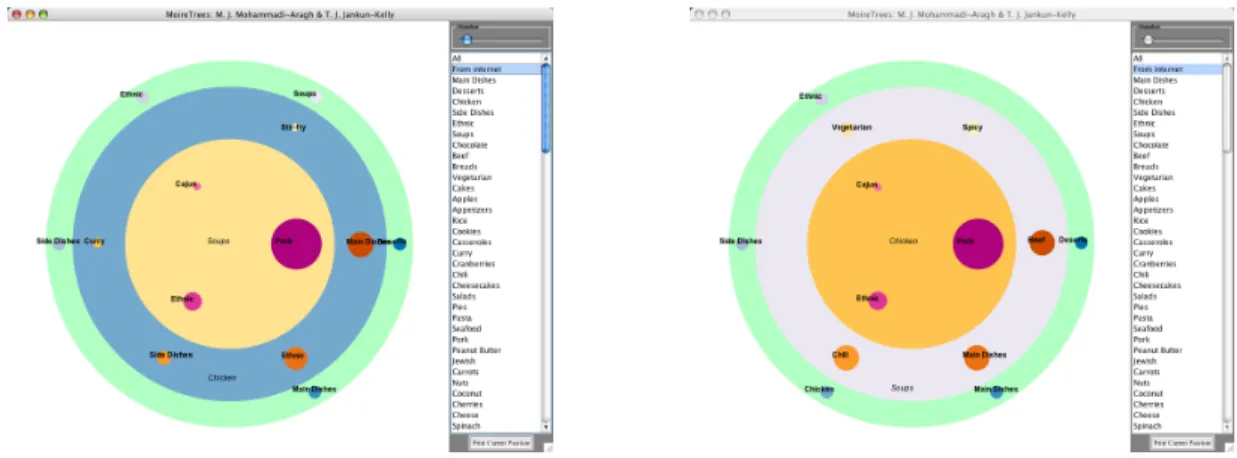Viewport: 1237px width, 458px height.
Task: Click the pink Ethnic circle in left window
Action: point(193,300)
